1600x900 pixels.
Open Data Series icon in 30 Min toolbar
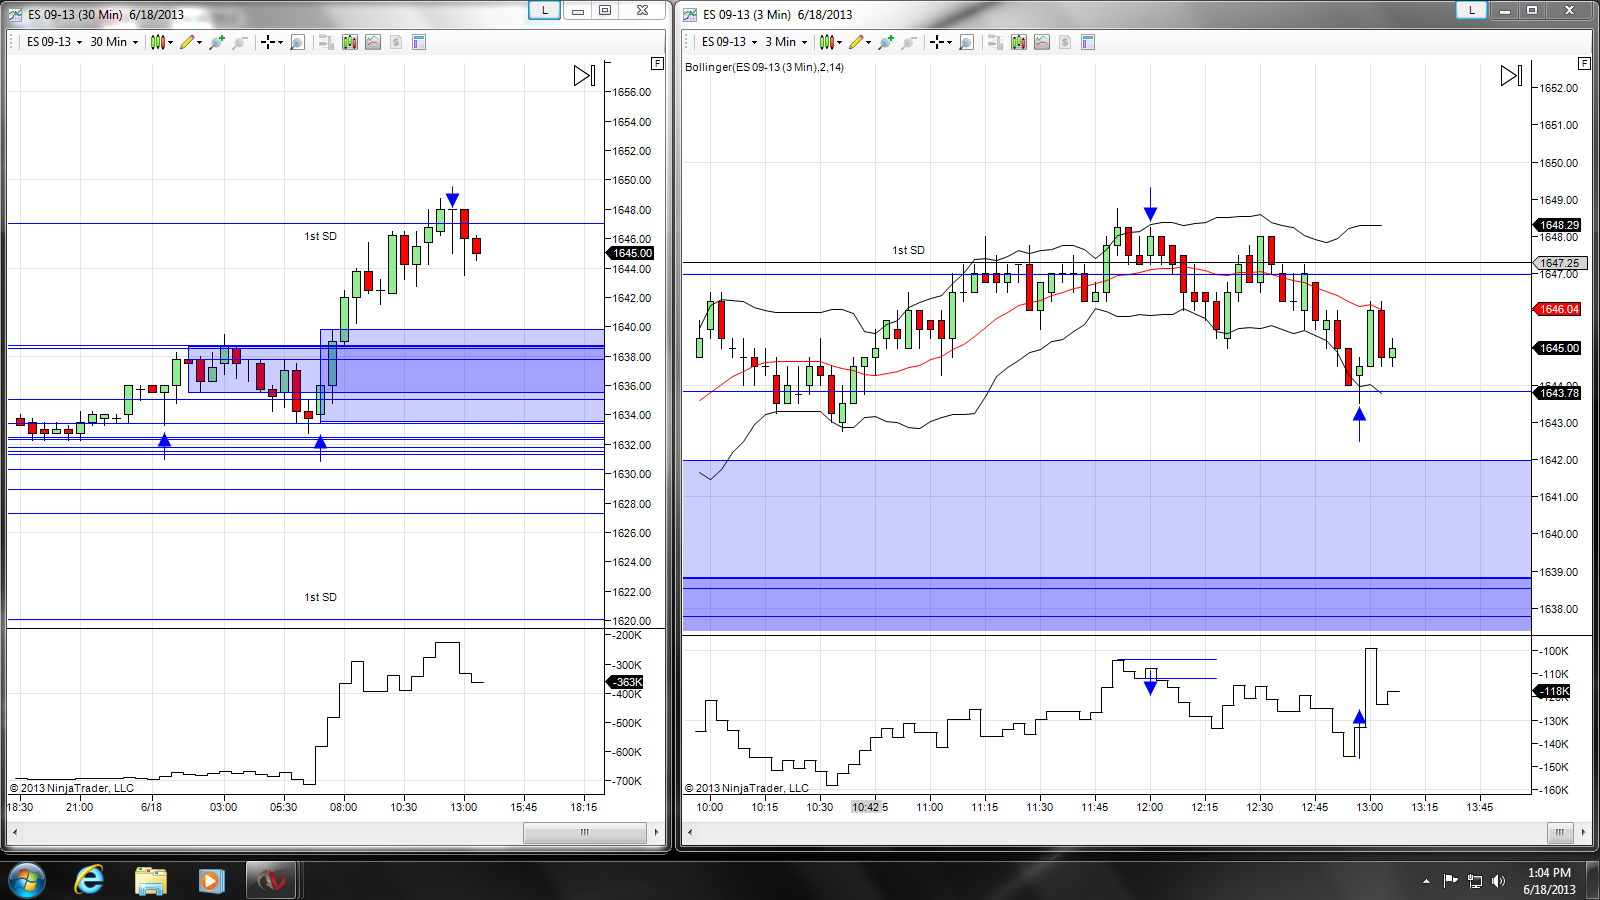[350, 42]
